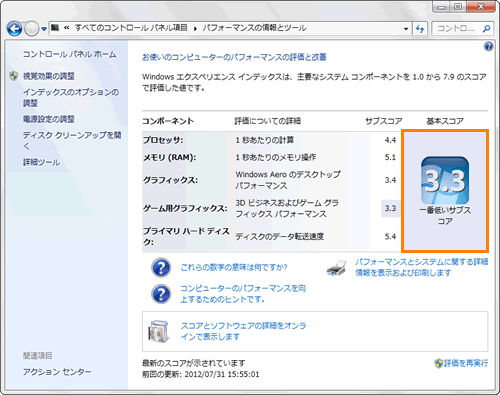
Task: Open print detailed performance information link
Action: coord(421,267)
